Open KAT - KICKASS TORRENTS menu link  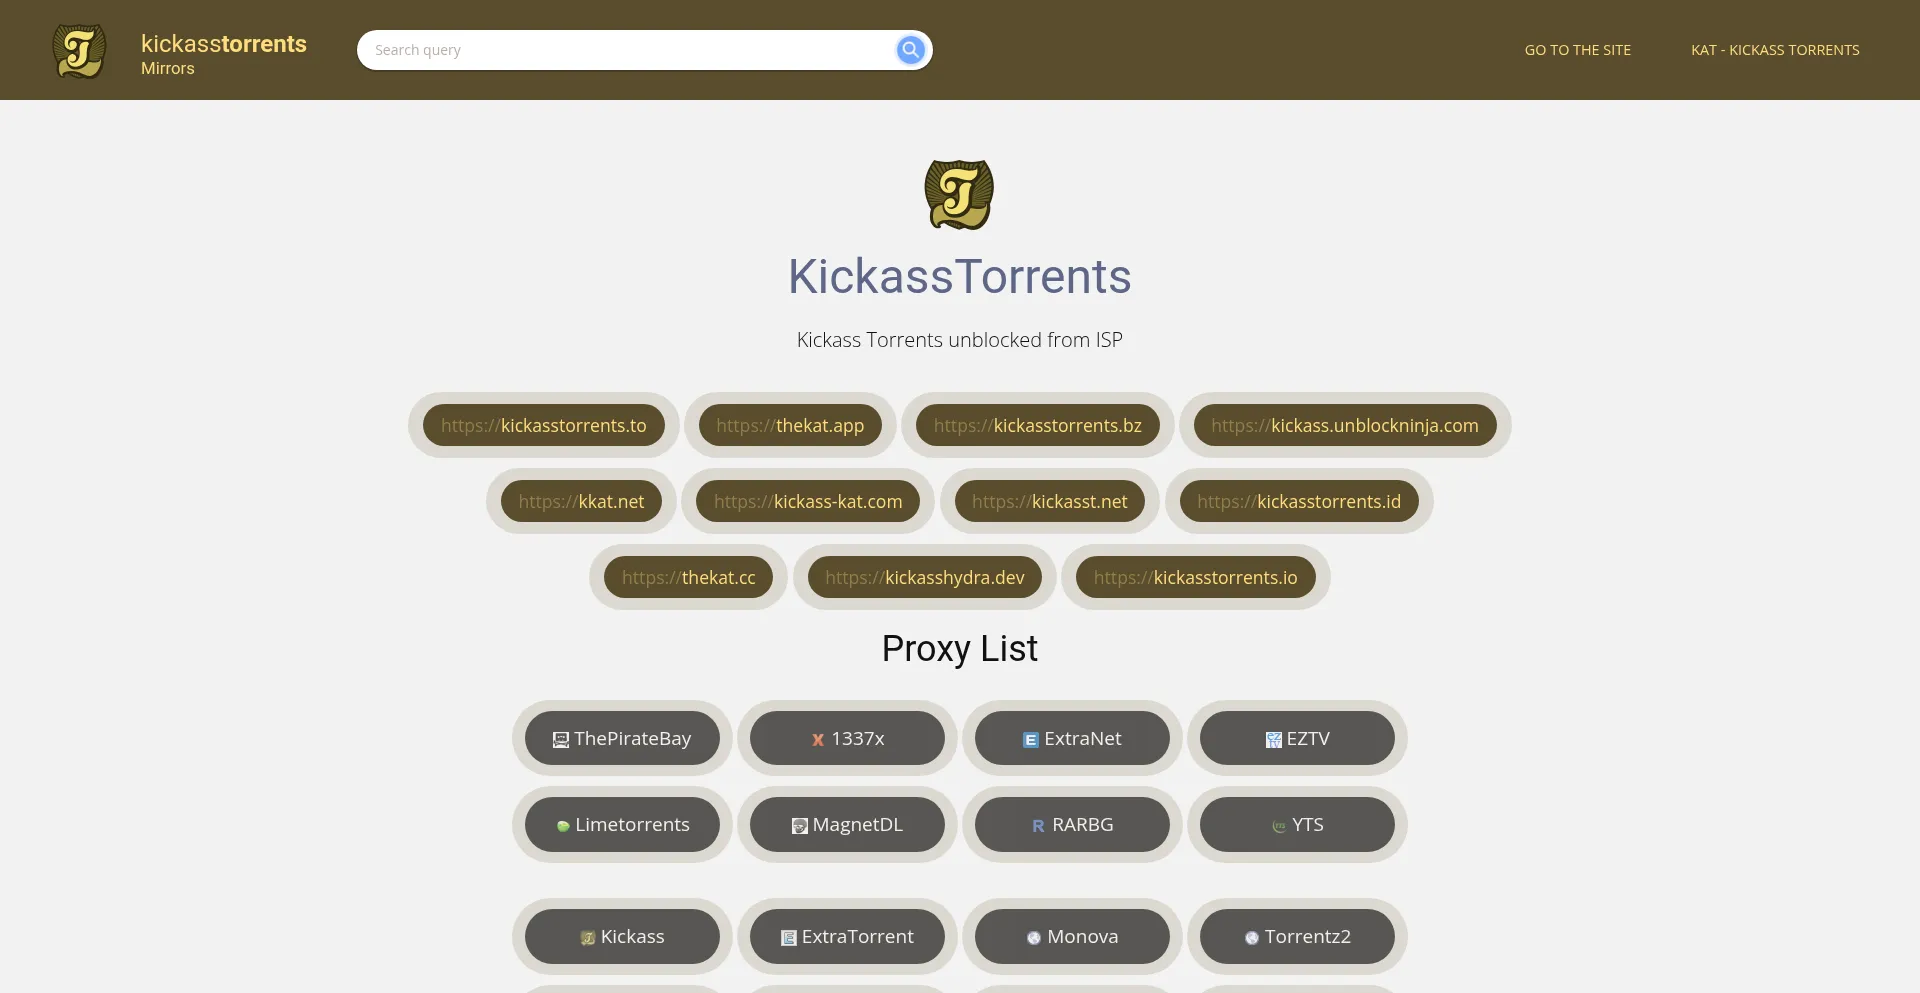[1775, 50]
